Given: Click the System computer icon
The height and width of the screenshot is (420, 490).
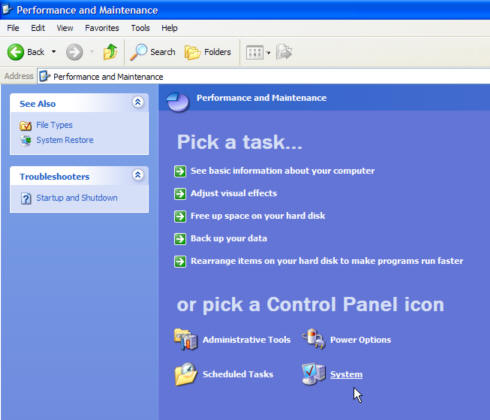Looking at the screenshot, I should [x=313, y=374].
